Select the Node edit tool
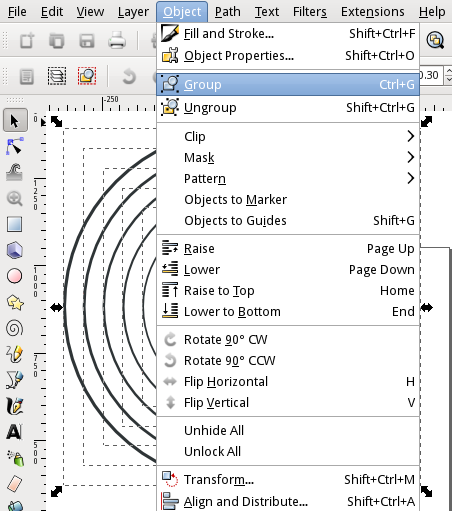 click(x=15, y=146)
